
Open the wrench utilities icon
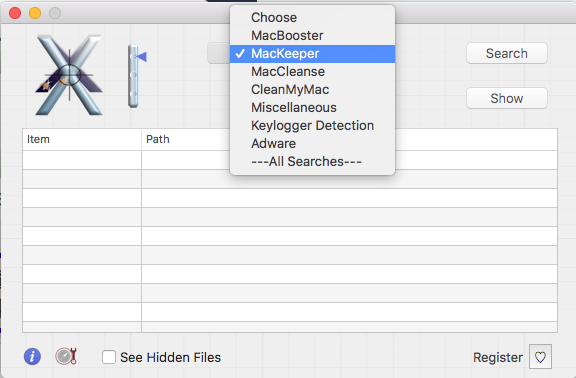click(66, 356)
